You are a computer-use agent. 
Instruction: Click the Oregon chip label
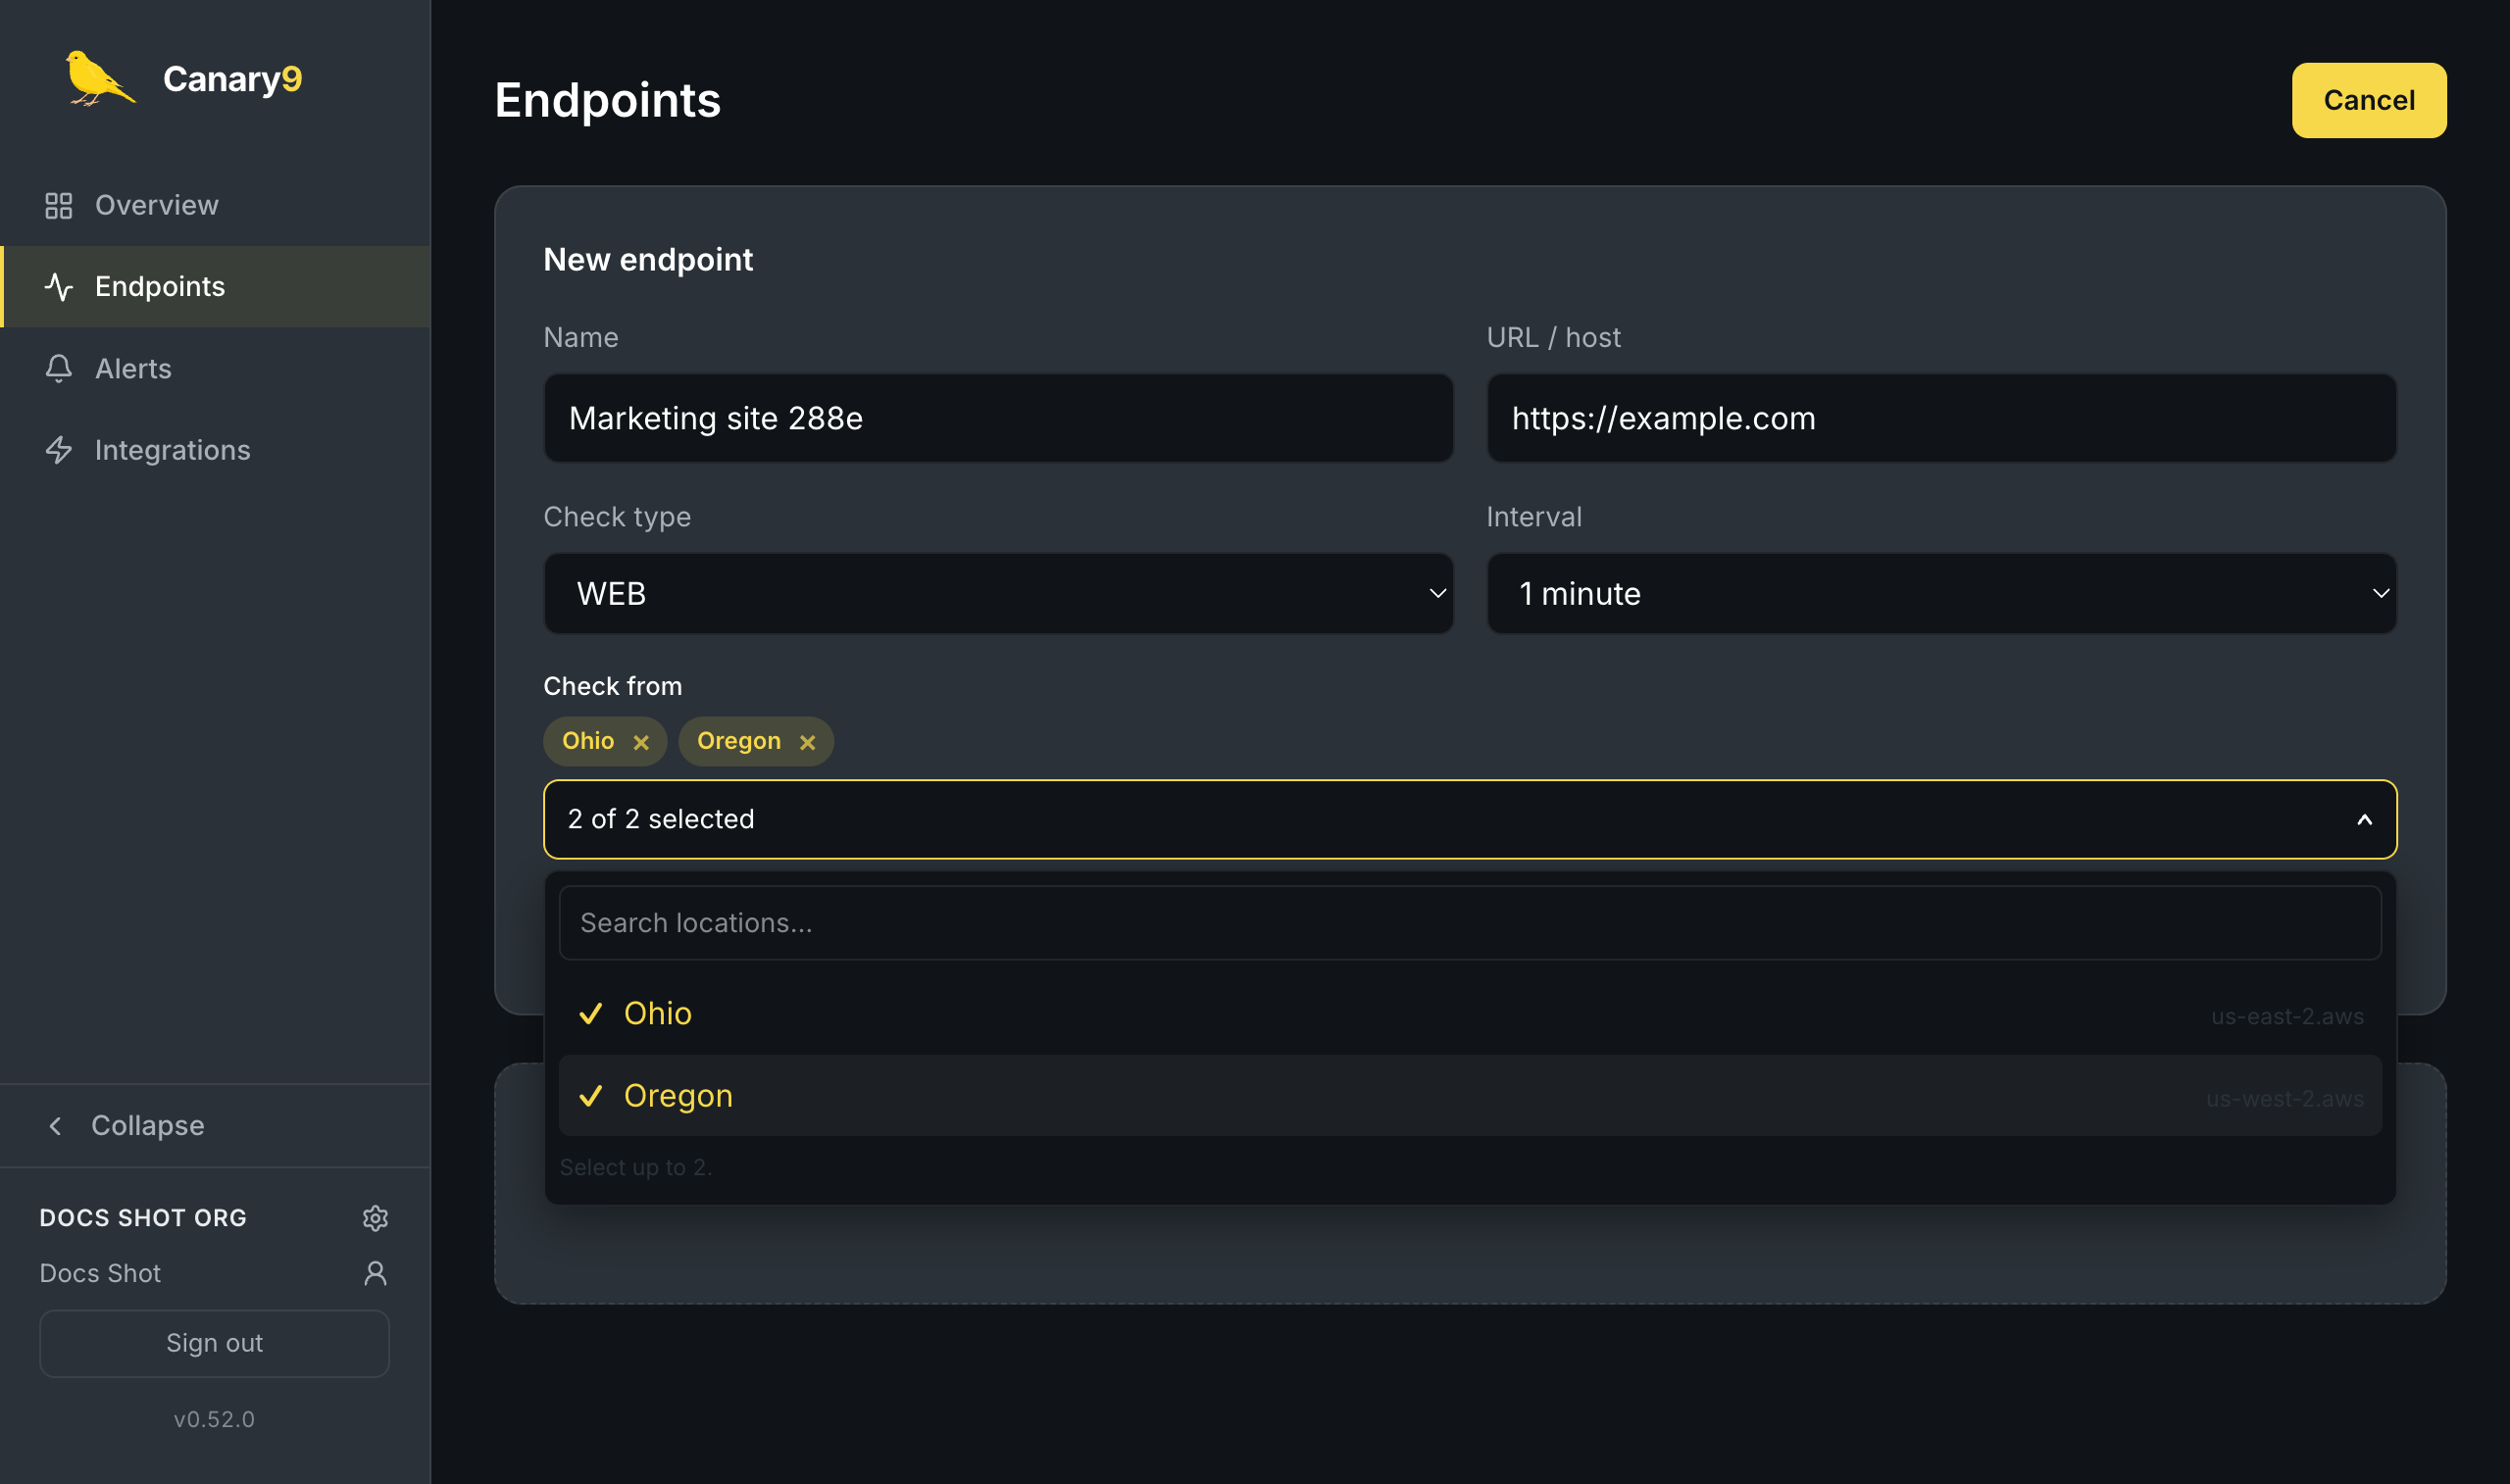pyautogui.click(x=739, y=742)
